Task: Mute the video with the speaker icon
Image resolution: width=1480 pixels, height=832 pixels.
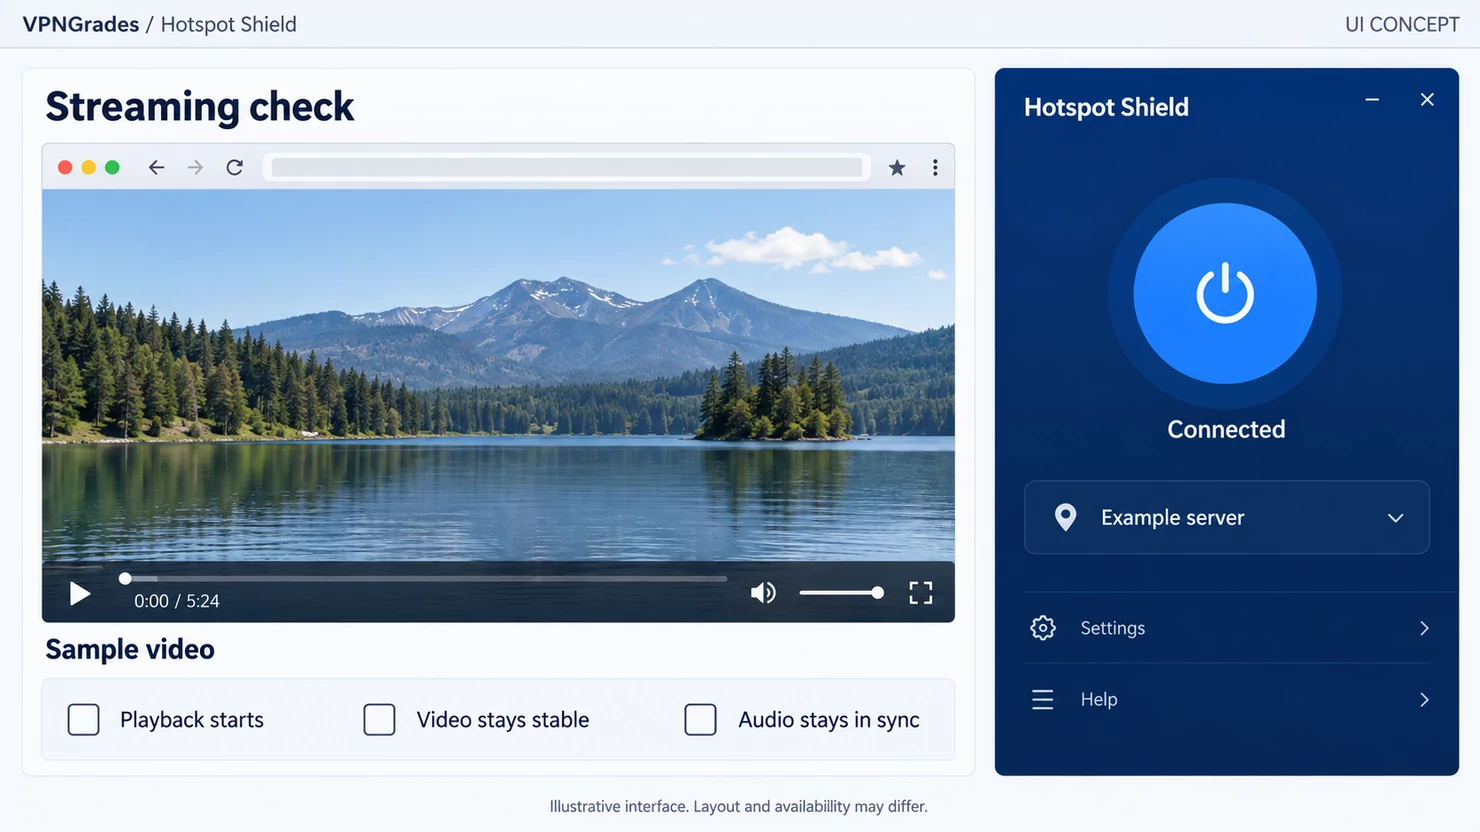Action: [x=763, y=593]
